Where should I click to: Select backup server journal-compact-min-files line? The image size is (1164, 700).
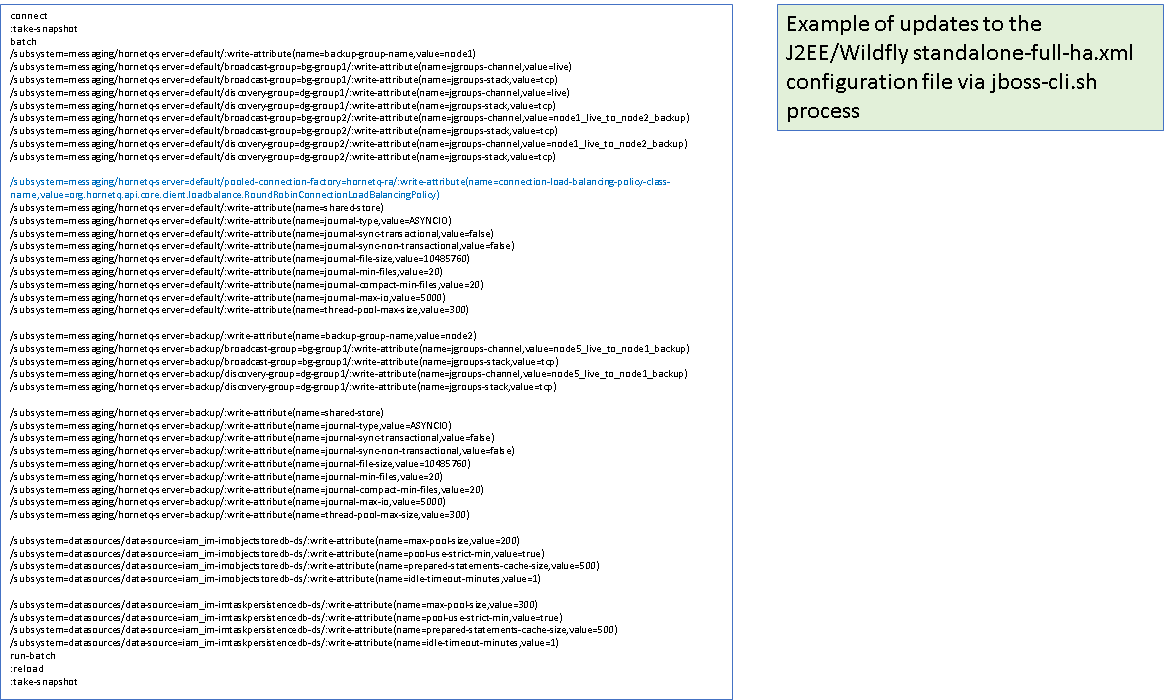[247, 490]
